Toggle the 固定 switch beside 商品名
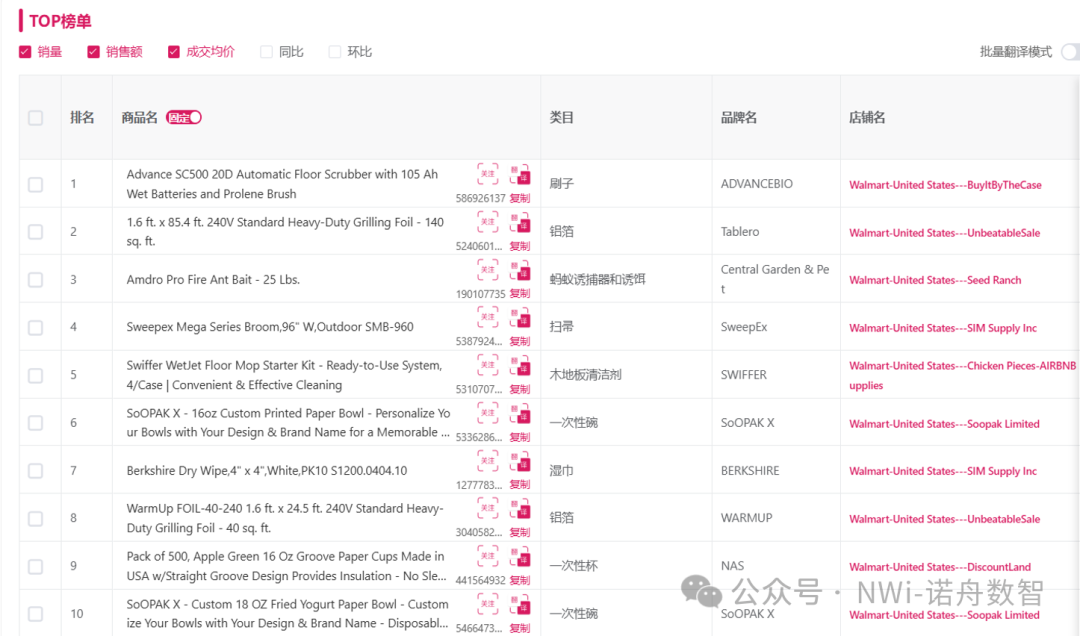Image resolution: width=1080 pixels, height=636 pixels. [184, 117]
